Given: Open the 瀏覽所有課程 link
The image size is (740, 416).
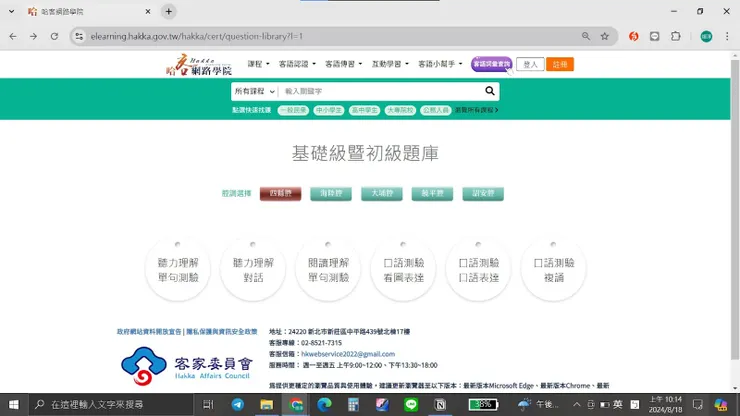Looking at the screenshot, I should pos(477,110).
